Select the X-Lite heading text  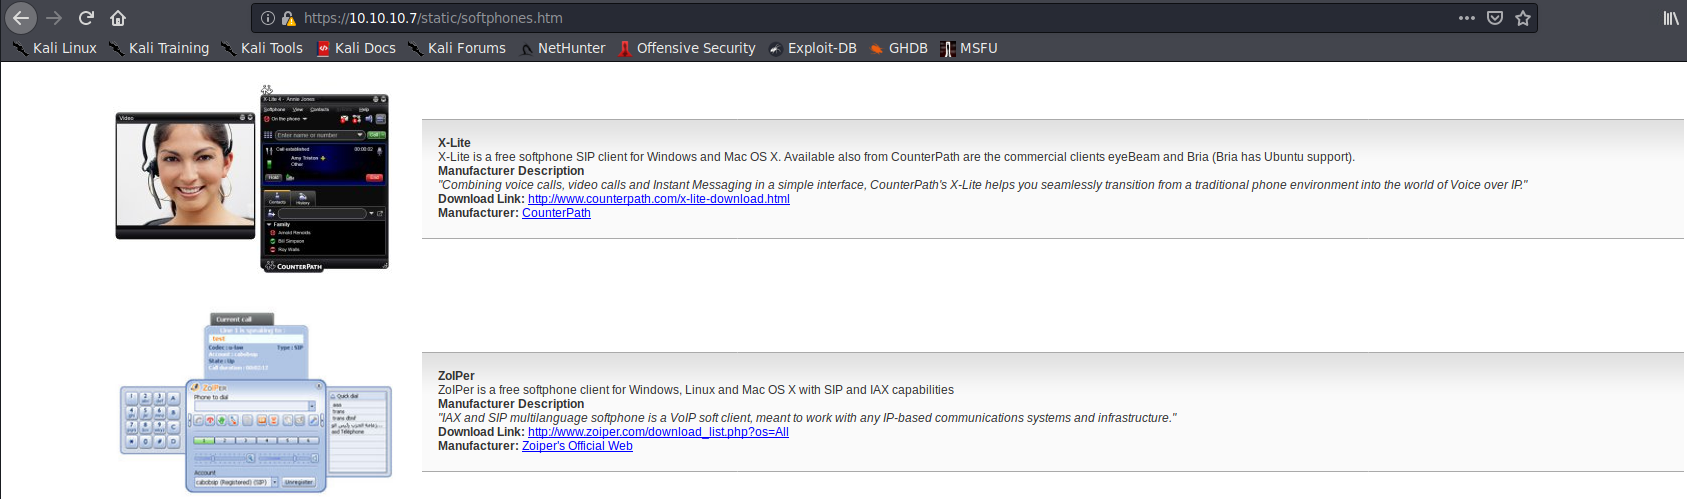click(x=454, y=143)
